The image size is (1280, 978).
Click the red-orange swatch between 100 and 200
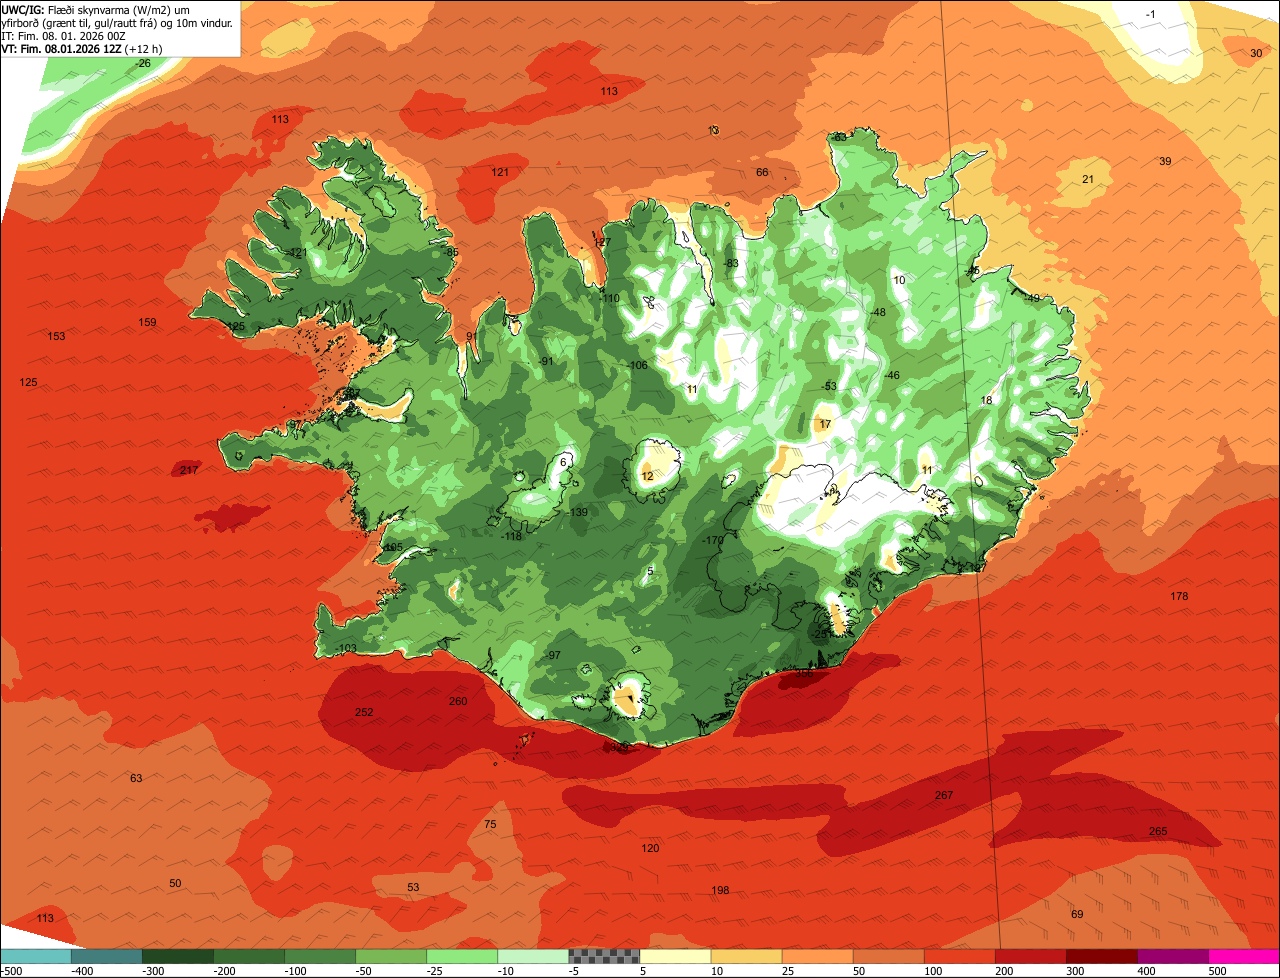click(959, 957)
